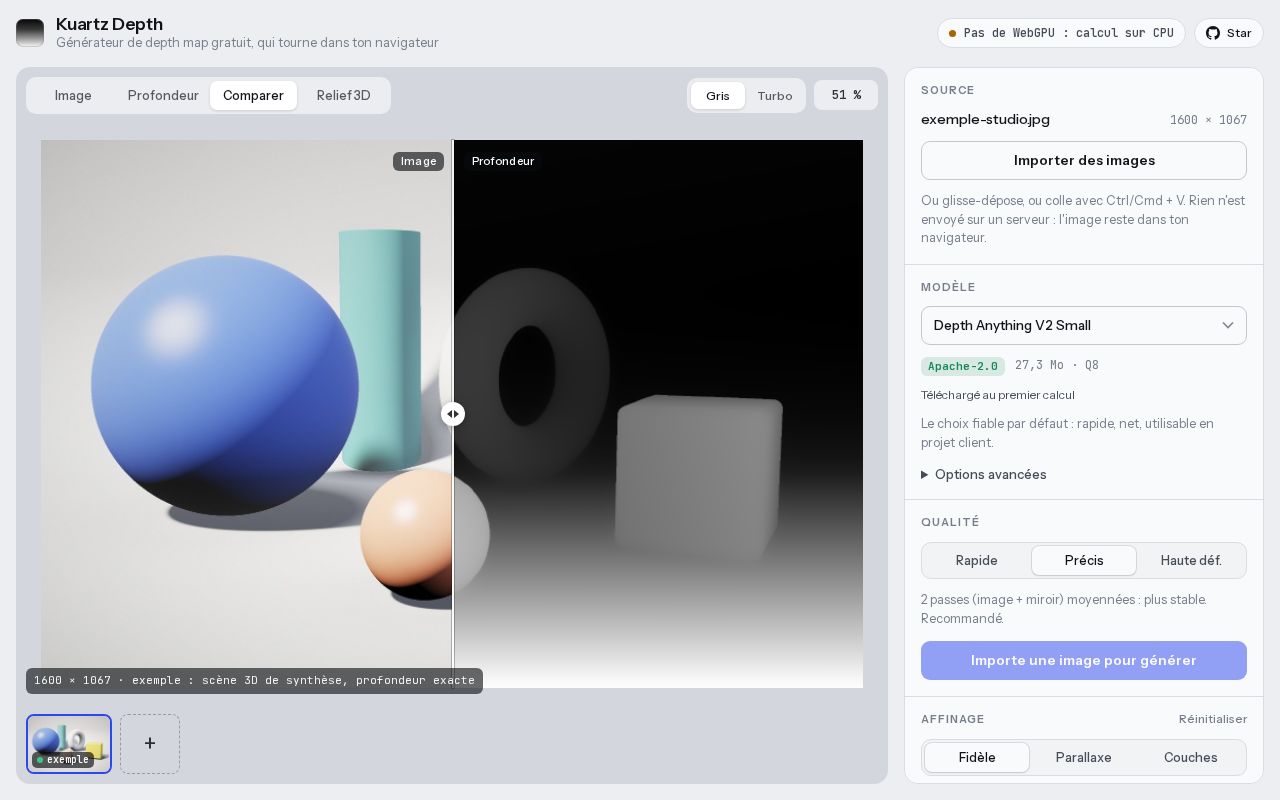
Task: Click the comparison slider handle arrows
Action: click(453, 414)
